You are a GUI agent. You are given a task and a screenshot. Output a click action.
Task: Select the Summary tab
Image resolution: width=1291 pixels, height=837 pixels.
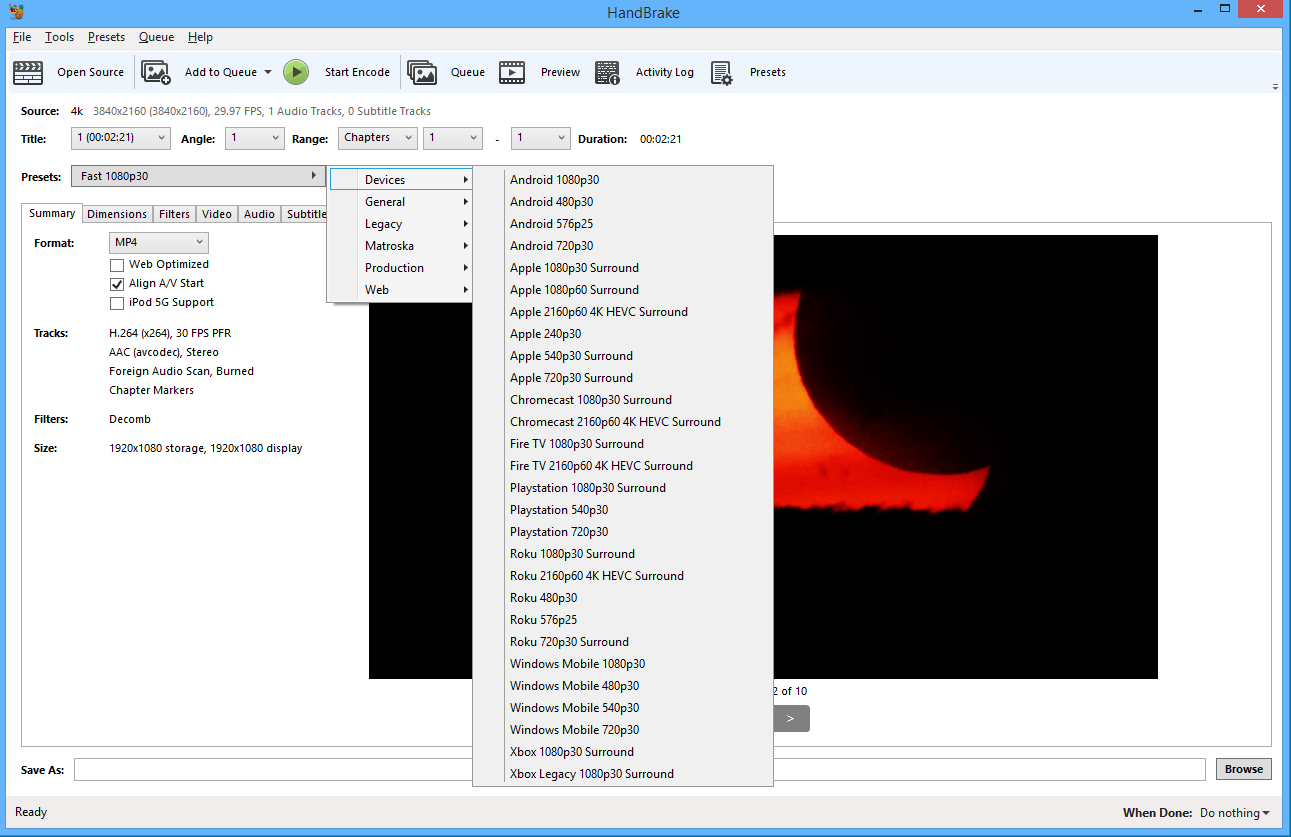pos(51,213)
